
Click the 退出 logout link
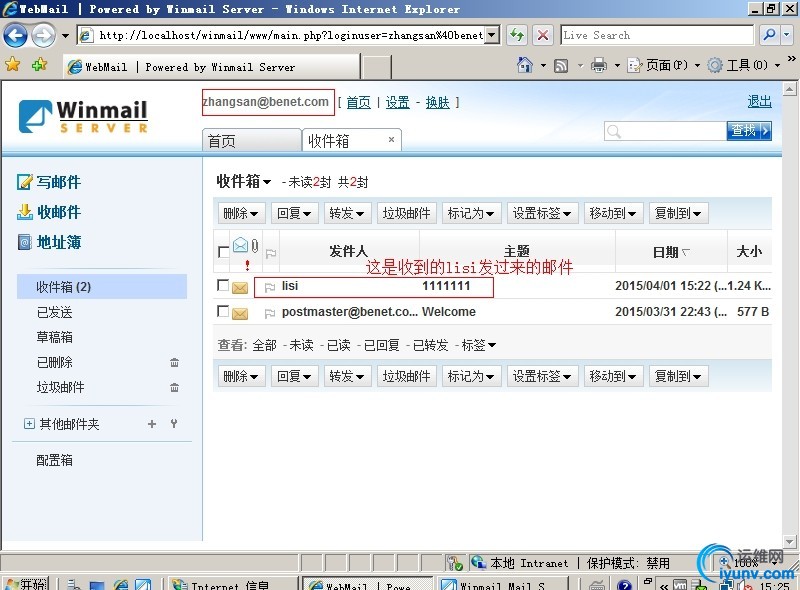(760, 102)
